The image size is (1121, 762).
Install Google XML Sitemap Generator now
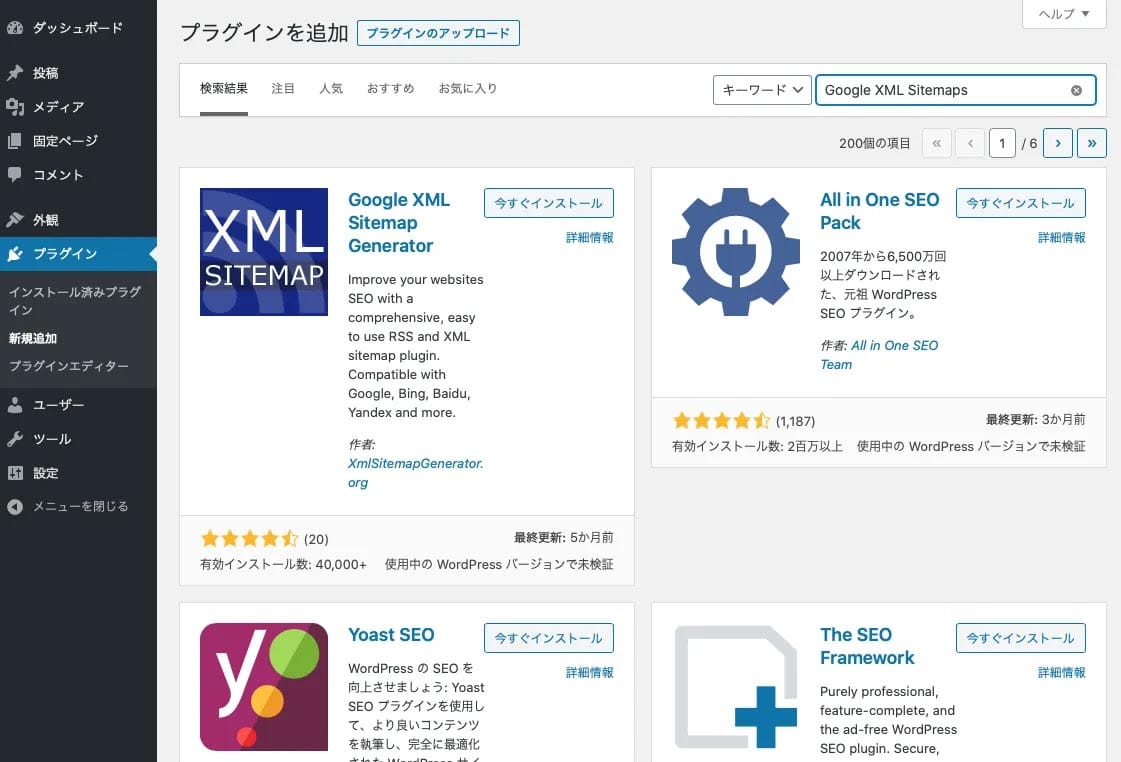click(548, 203)
